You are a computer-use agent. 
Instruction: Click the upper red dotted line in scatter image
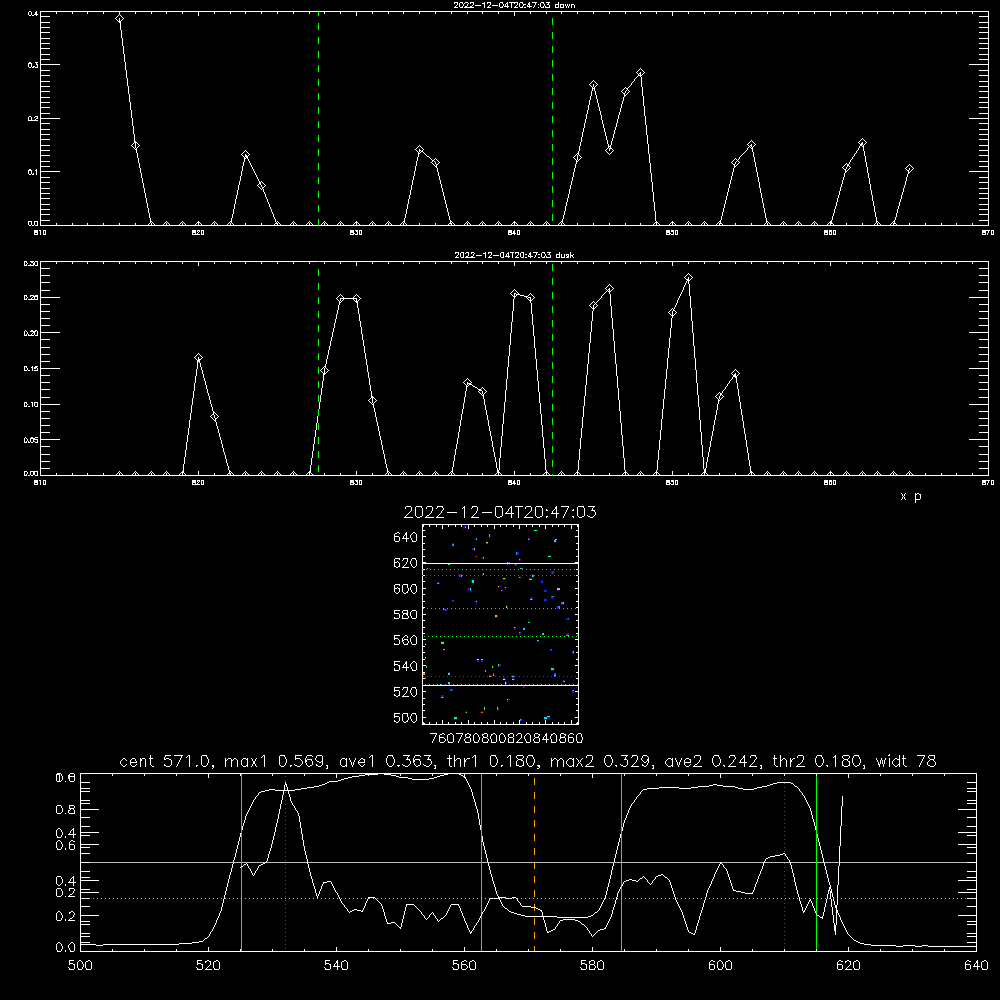500,575
